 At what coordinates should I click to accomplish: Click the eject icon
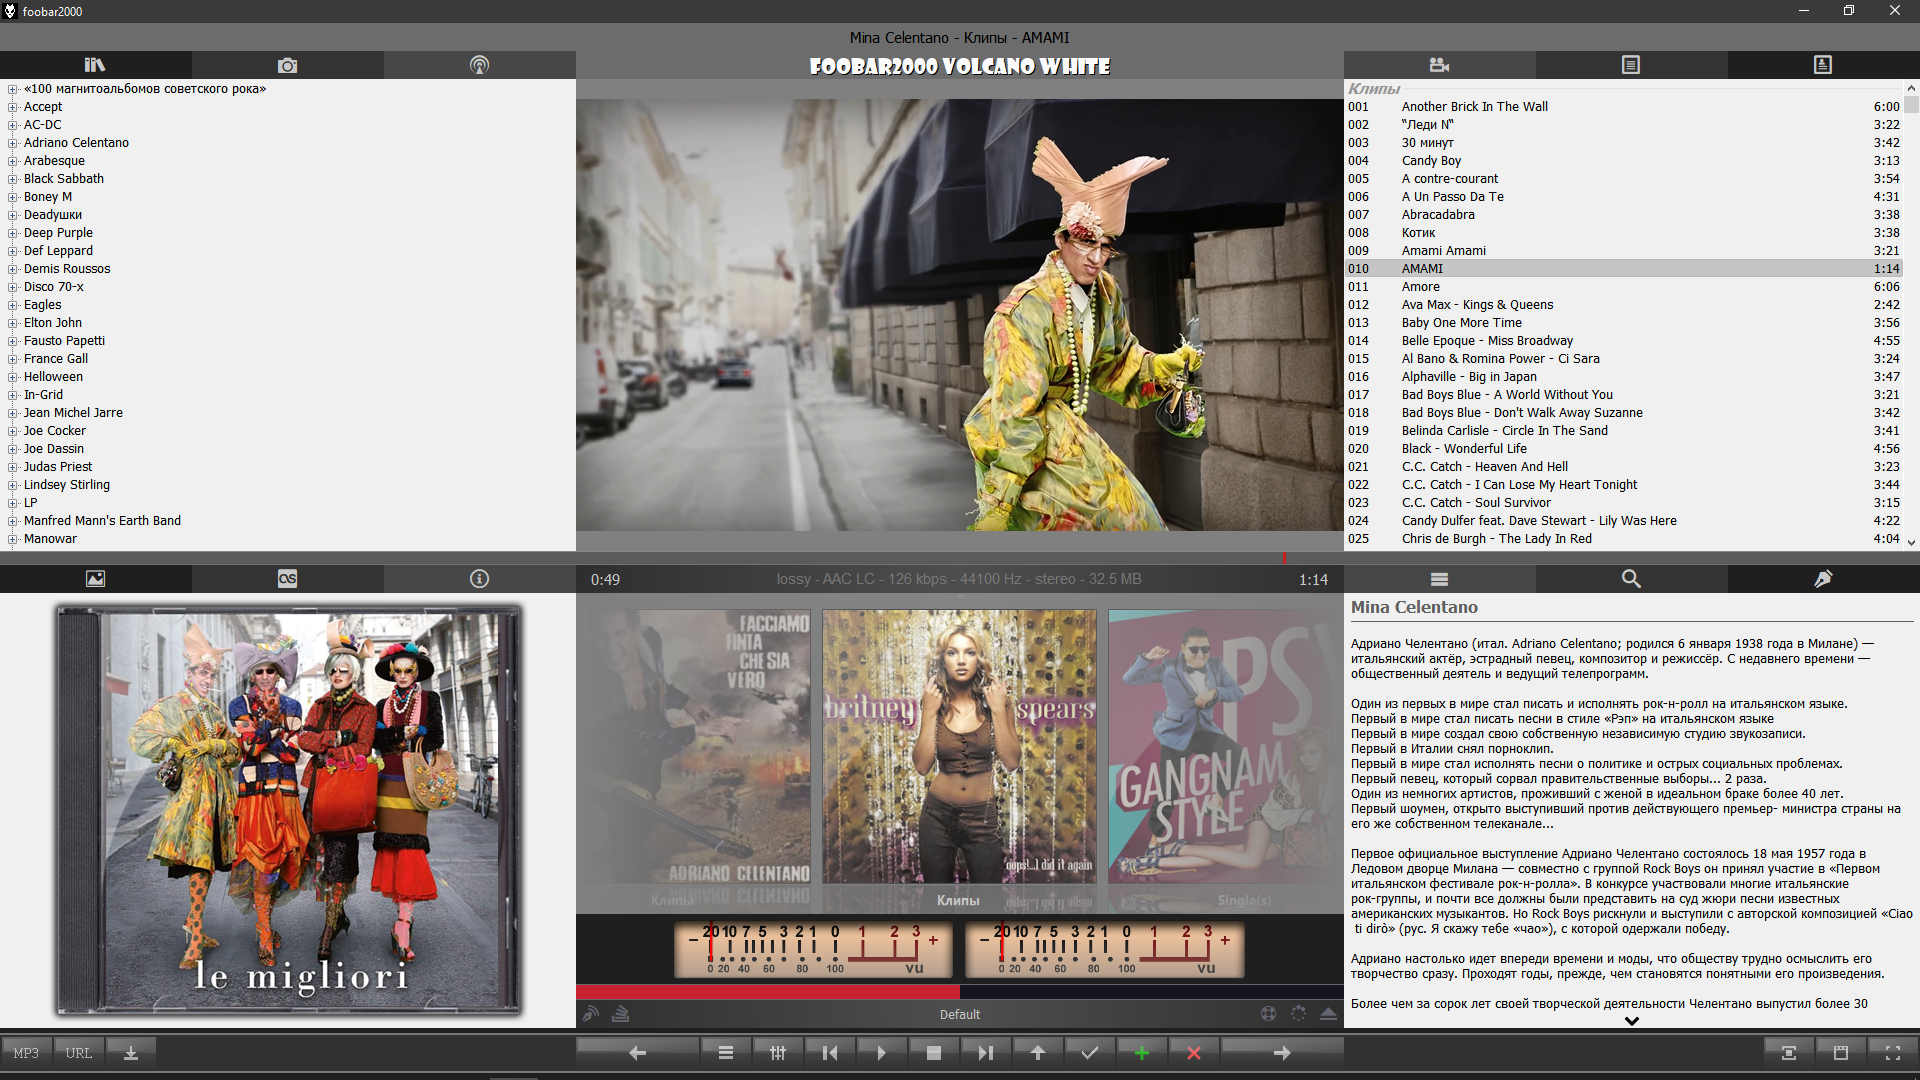(x=1328, y=1014)
